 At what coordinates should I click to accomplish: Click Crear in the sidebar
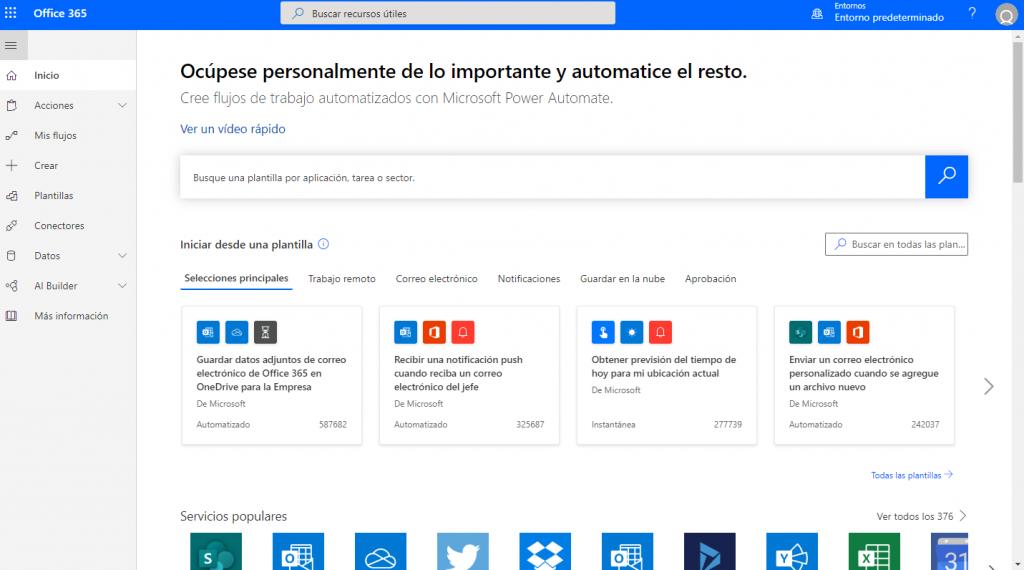tap(68, 166)
